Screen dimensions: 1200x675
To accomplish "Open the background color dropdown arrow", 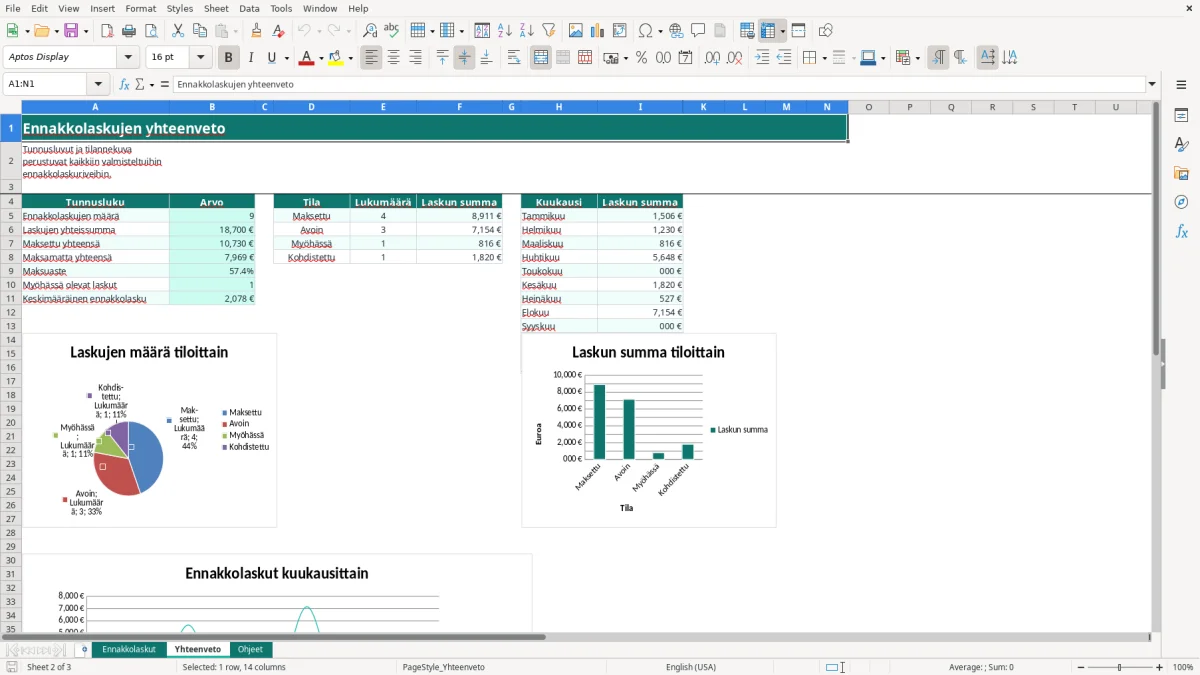I will point(349,58).
